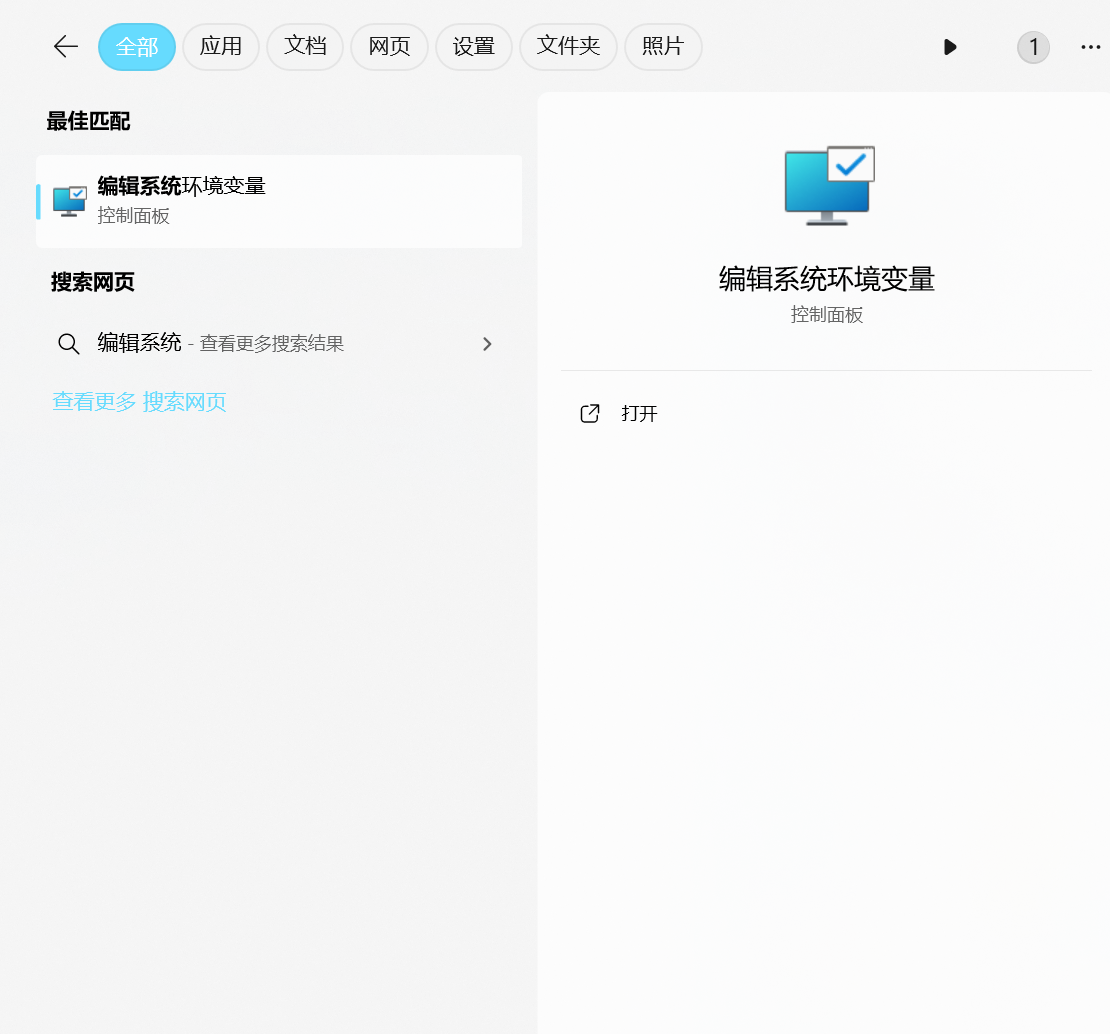
Task: Click the large monitor icon in preview pane
Action: point(829,185)
